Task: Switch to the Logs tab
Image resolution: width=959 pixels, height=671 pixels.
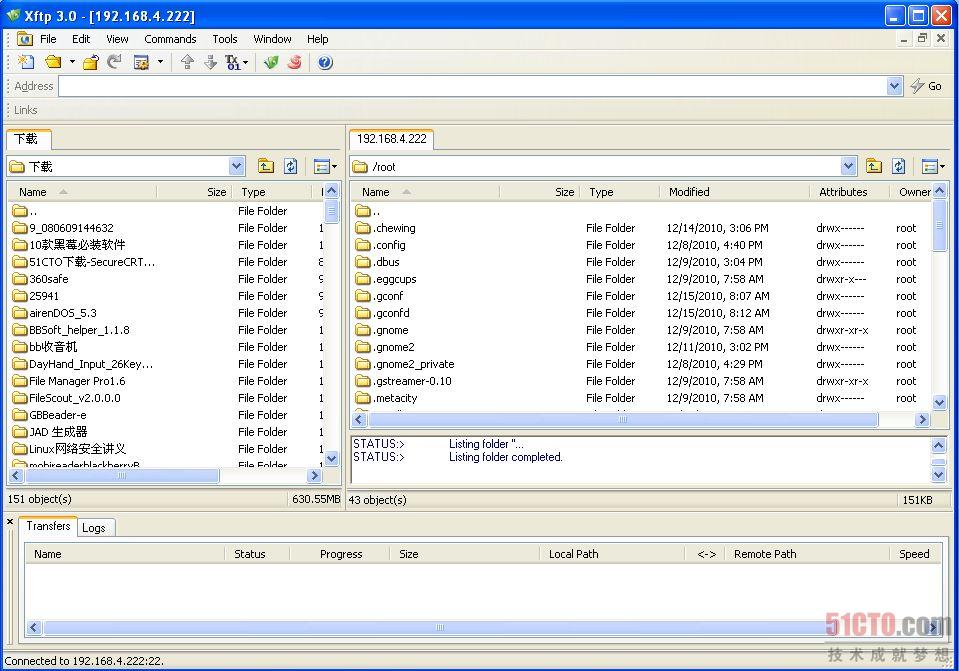Action: 94,528
